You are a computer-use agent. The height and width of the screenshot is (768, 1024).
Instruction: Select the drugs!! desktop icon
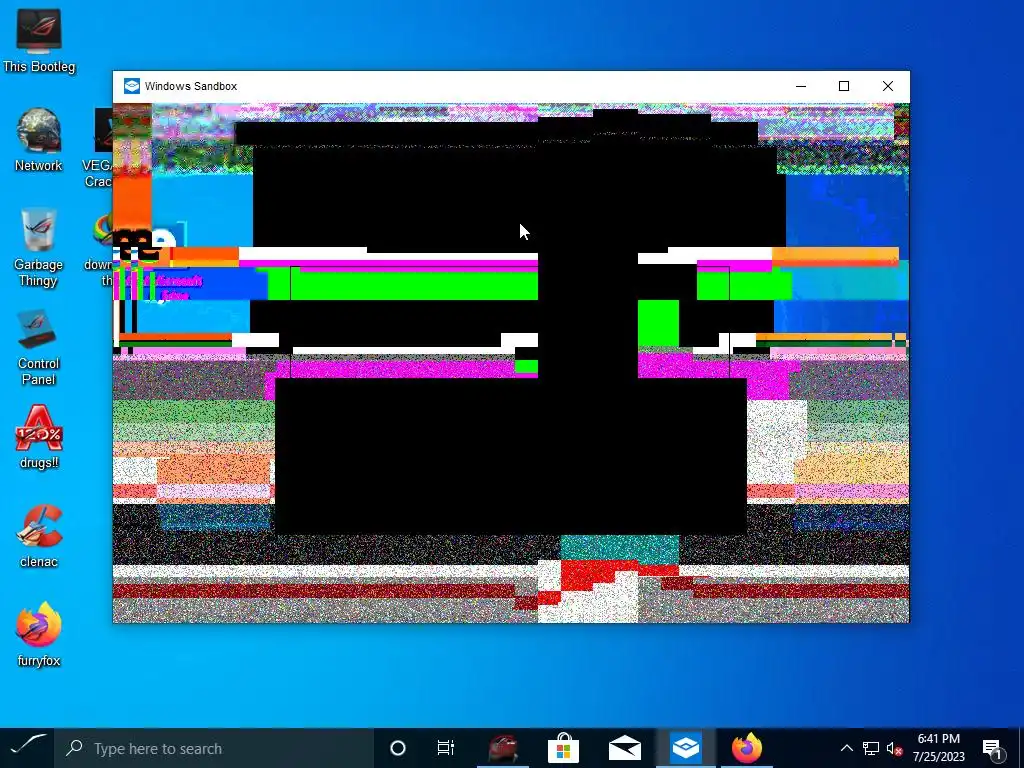(x=39, y=436)
